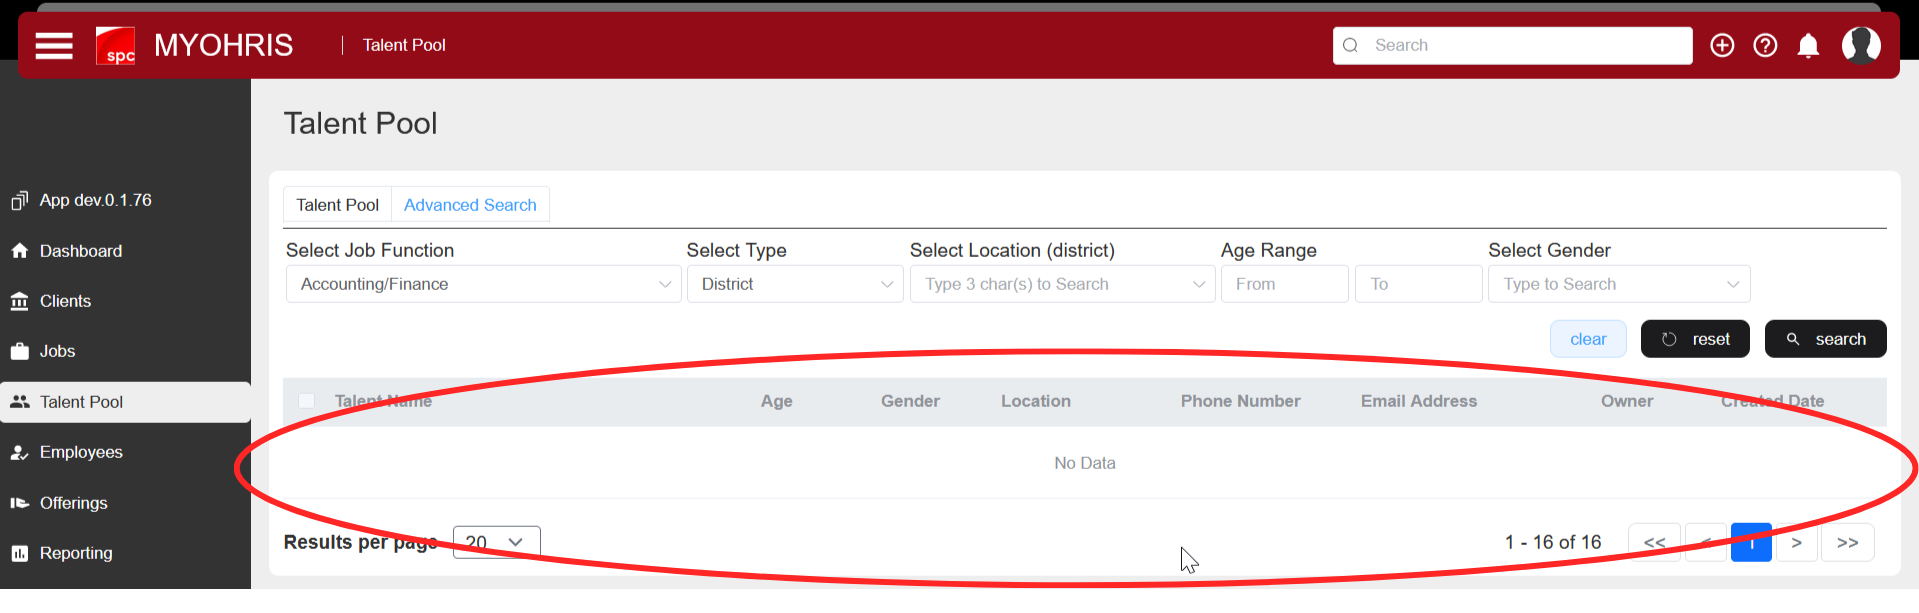Open Clients from the sidebar
1919x613 pixels.
tap(65, 301)
